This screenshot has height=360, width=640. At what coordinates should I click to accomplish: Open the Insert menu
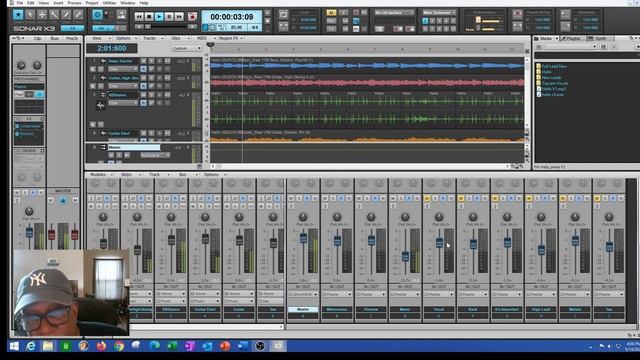click(58, 3)
